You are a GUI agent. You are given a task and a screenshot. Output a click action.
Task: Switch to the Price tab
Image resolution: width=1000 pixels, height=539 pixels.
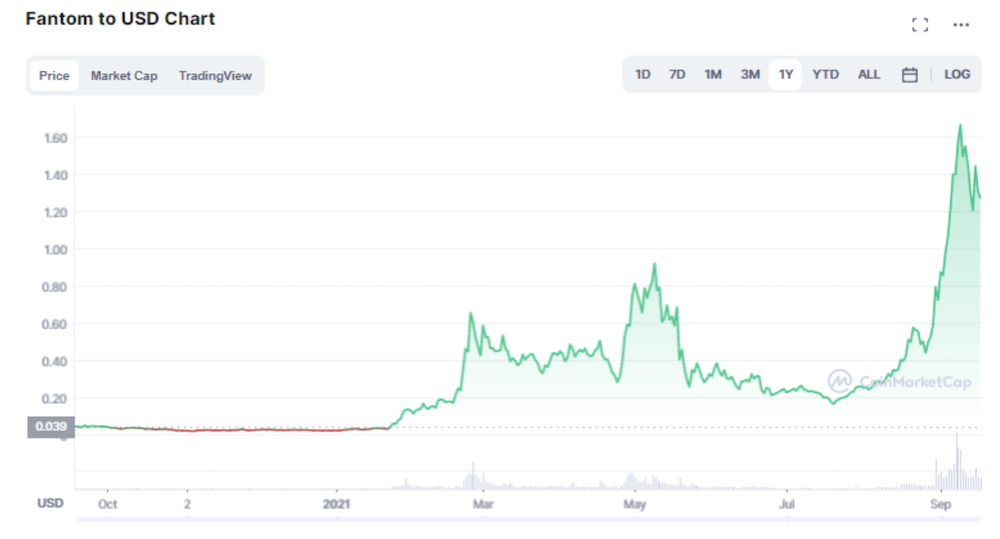54,76
